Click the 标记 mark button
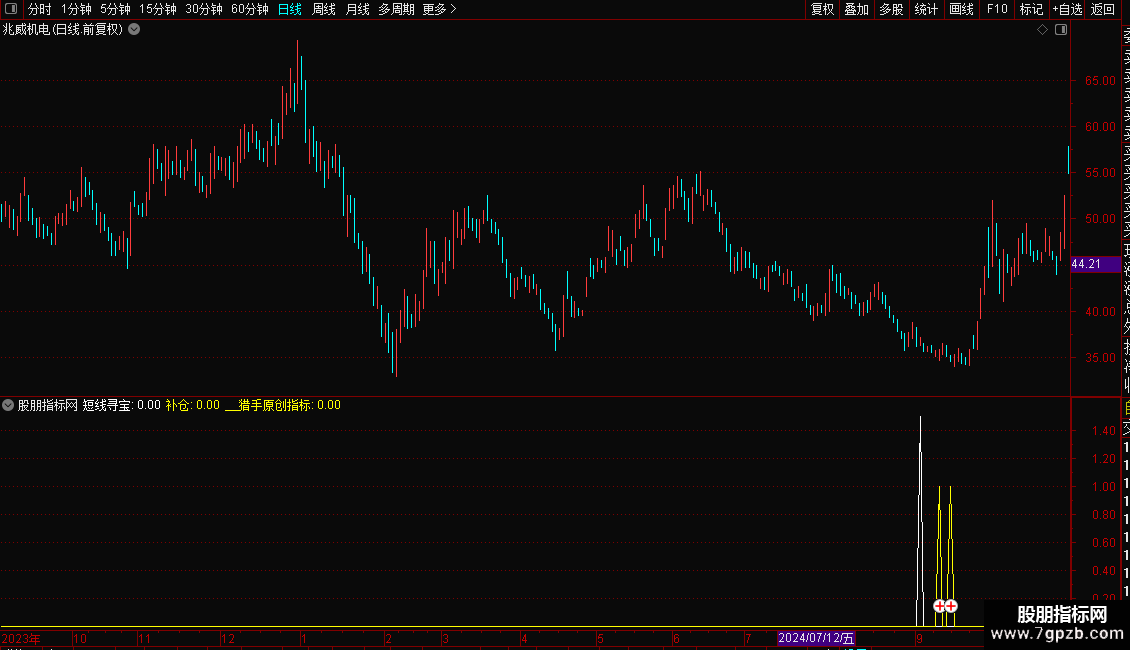The width and height of the screenshot is (1130, 650). tap(1031, 9)
